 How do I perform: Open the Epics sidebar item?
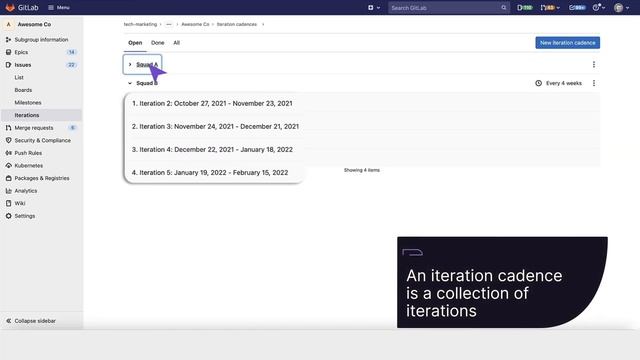pyautogui.click(x=21, y=52)
